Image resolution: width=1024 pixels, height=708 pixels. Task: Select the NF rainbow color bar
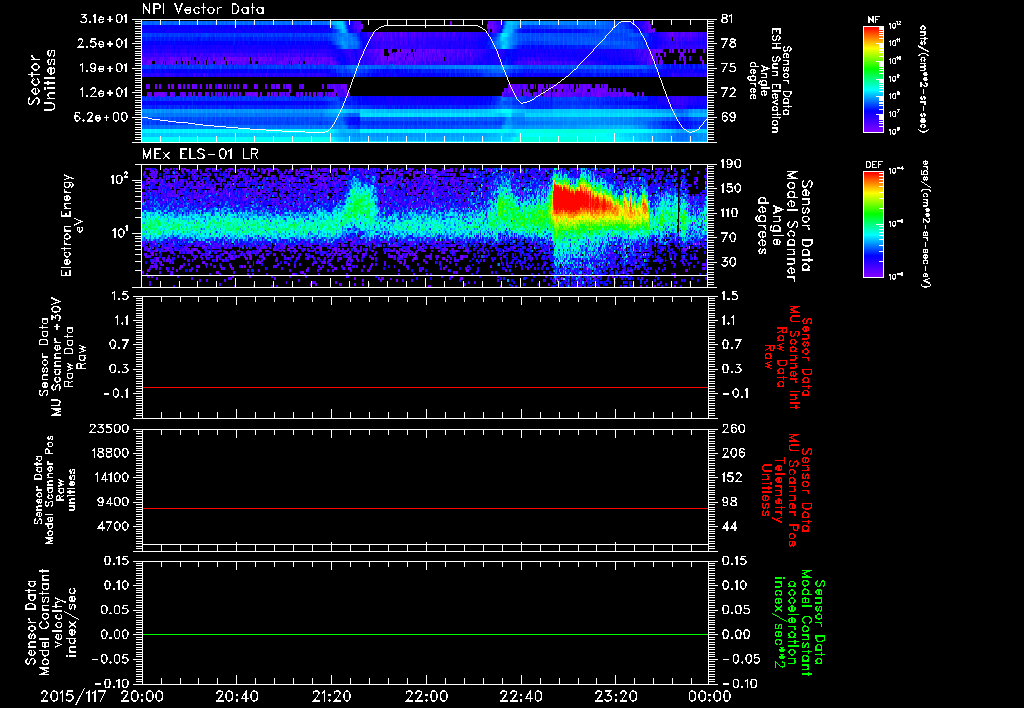873,78
